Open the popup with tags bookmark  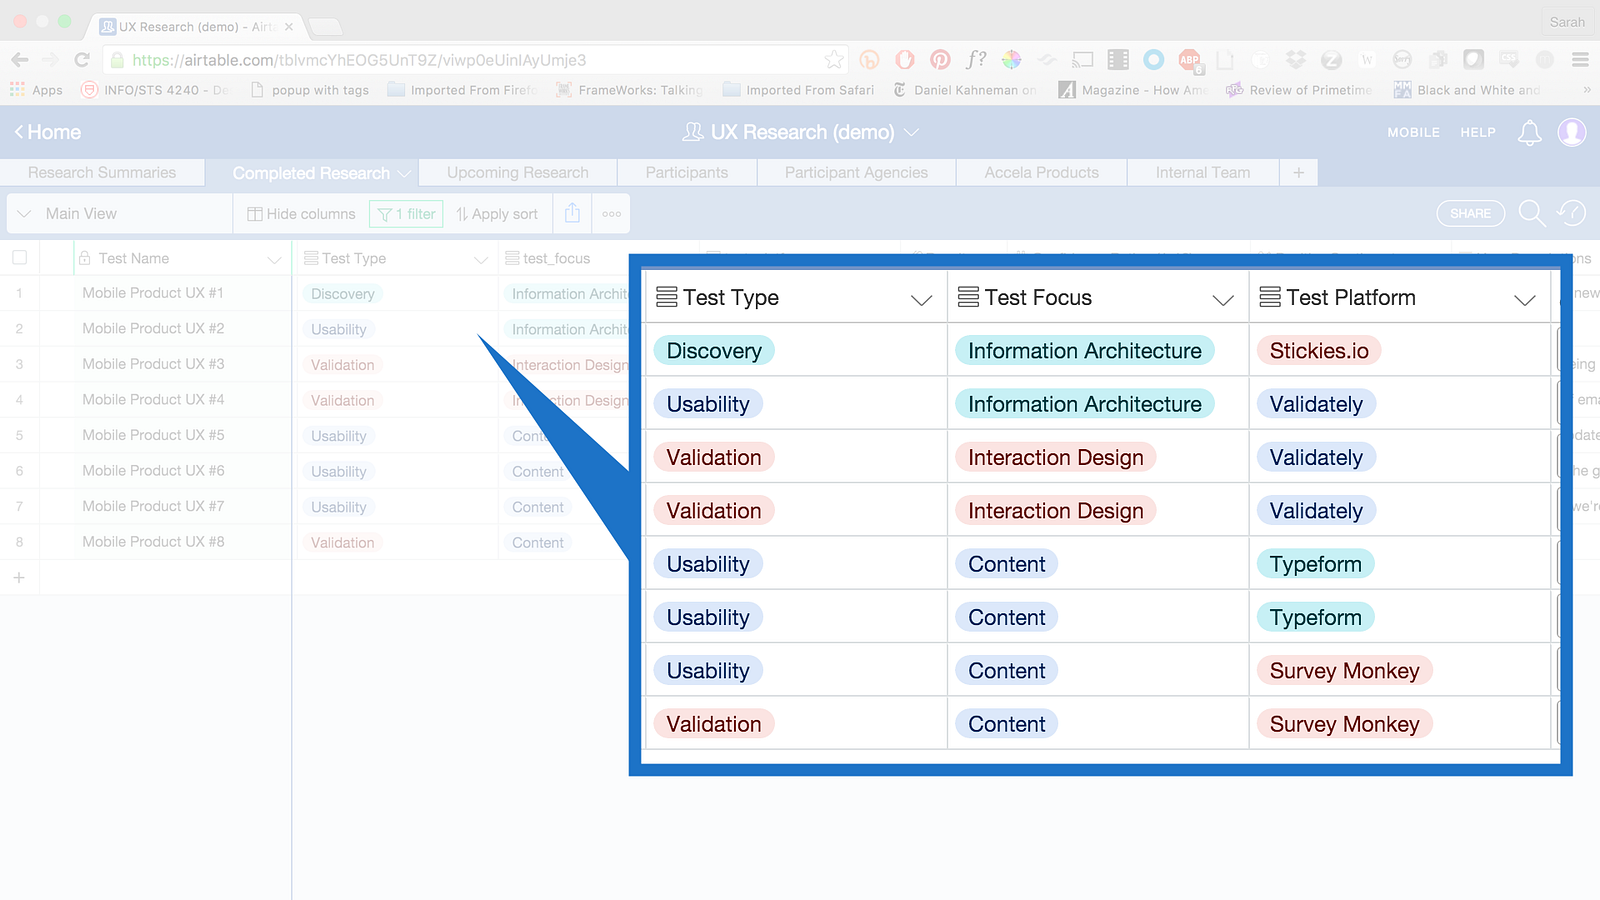(x=310, y=90)
